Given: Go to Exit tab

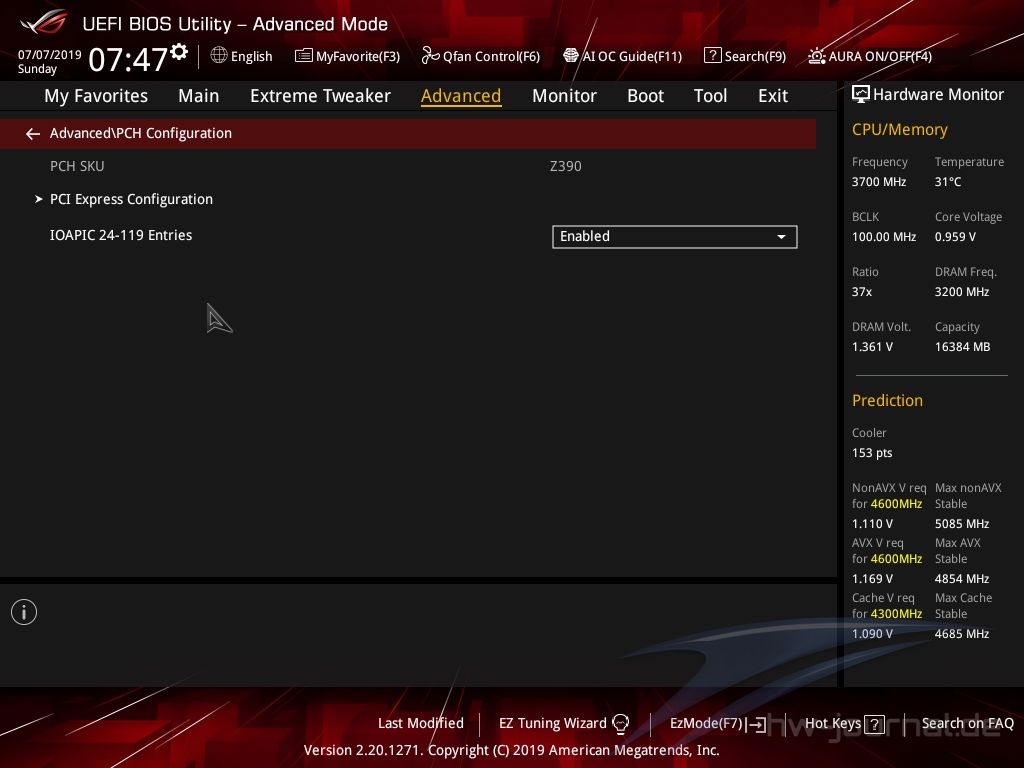Looking at the screenshot, I should [773, 96].
